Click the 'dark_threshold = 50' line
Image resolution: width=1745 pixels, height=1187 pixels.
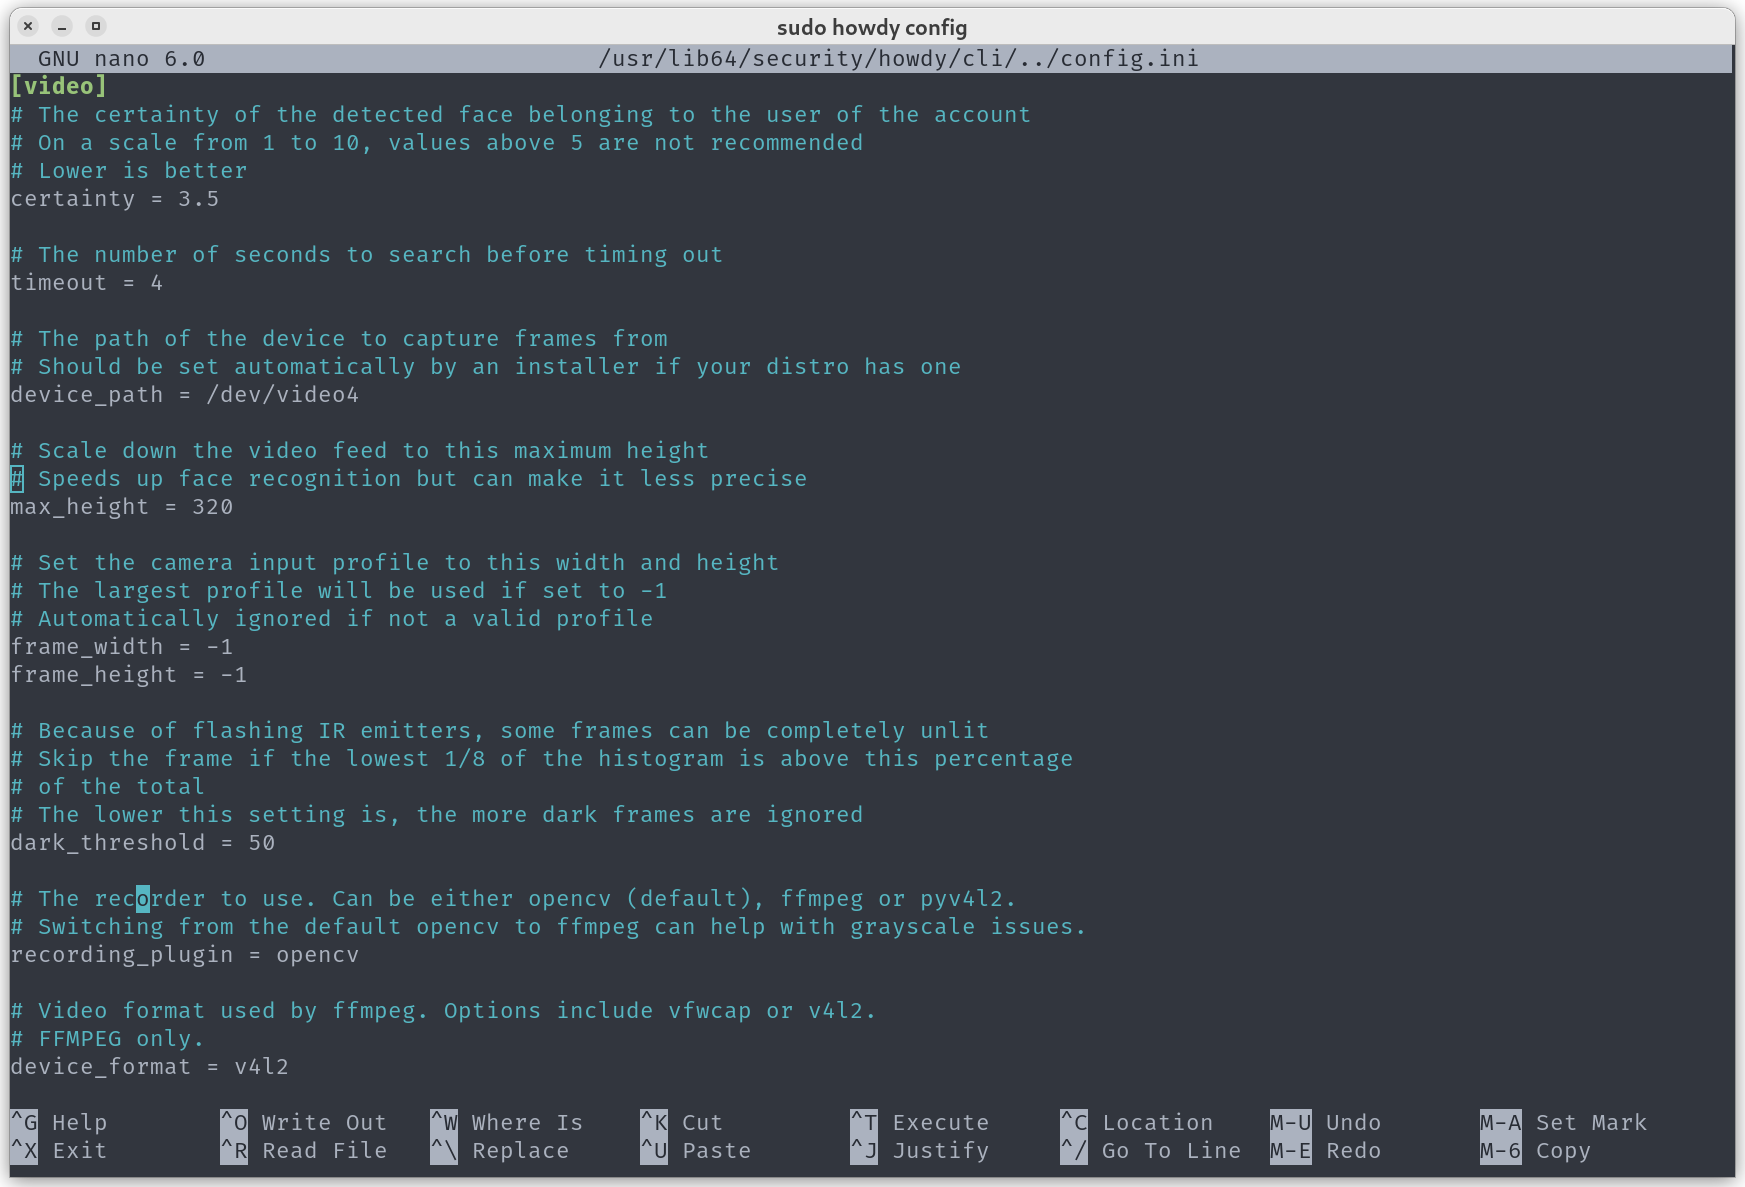click(142, 843)
